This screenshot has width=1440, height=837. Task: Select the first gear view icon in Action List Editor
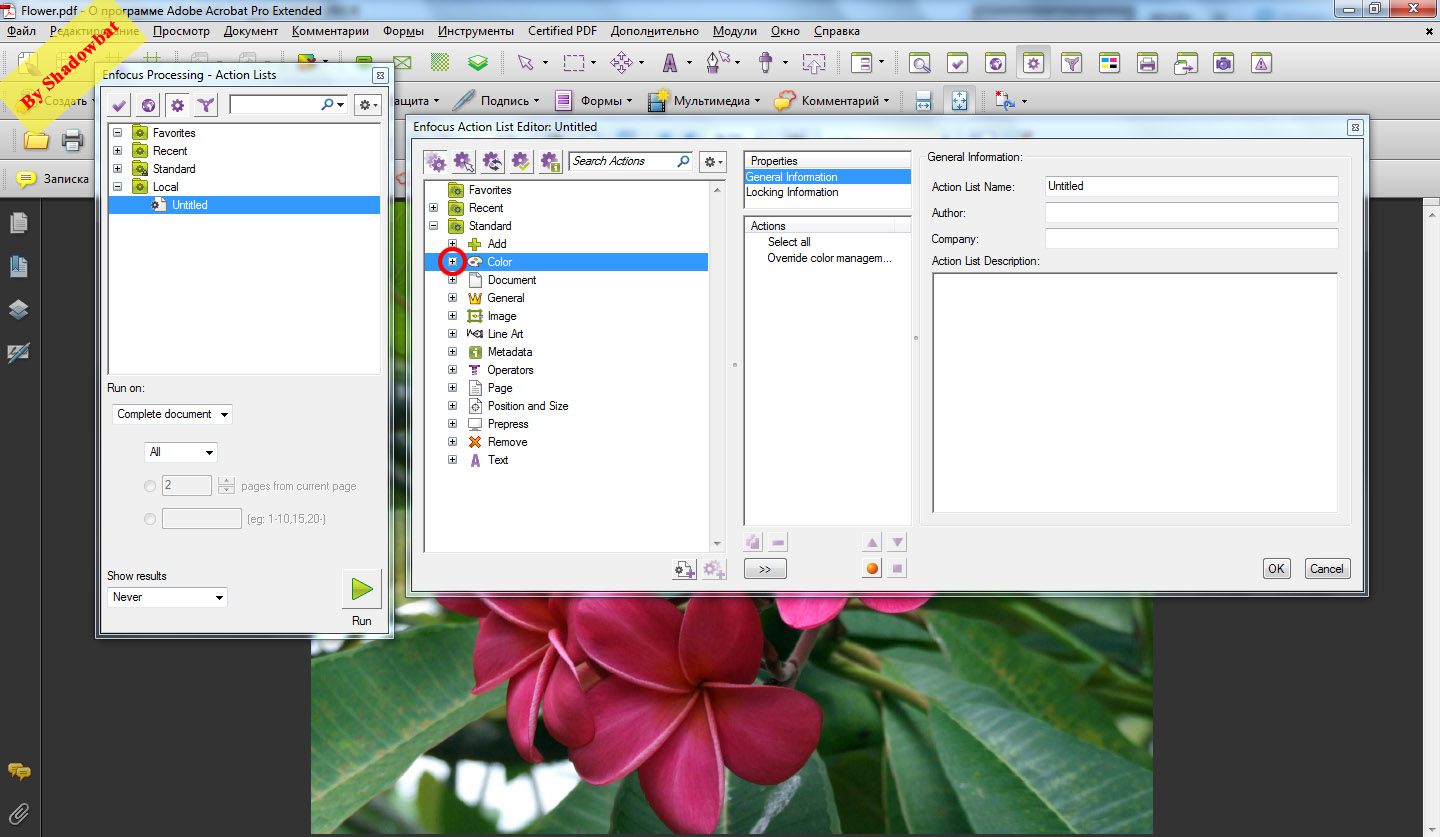tap(436, 161)
